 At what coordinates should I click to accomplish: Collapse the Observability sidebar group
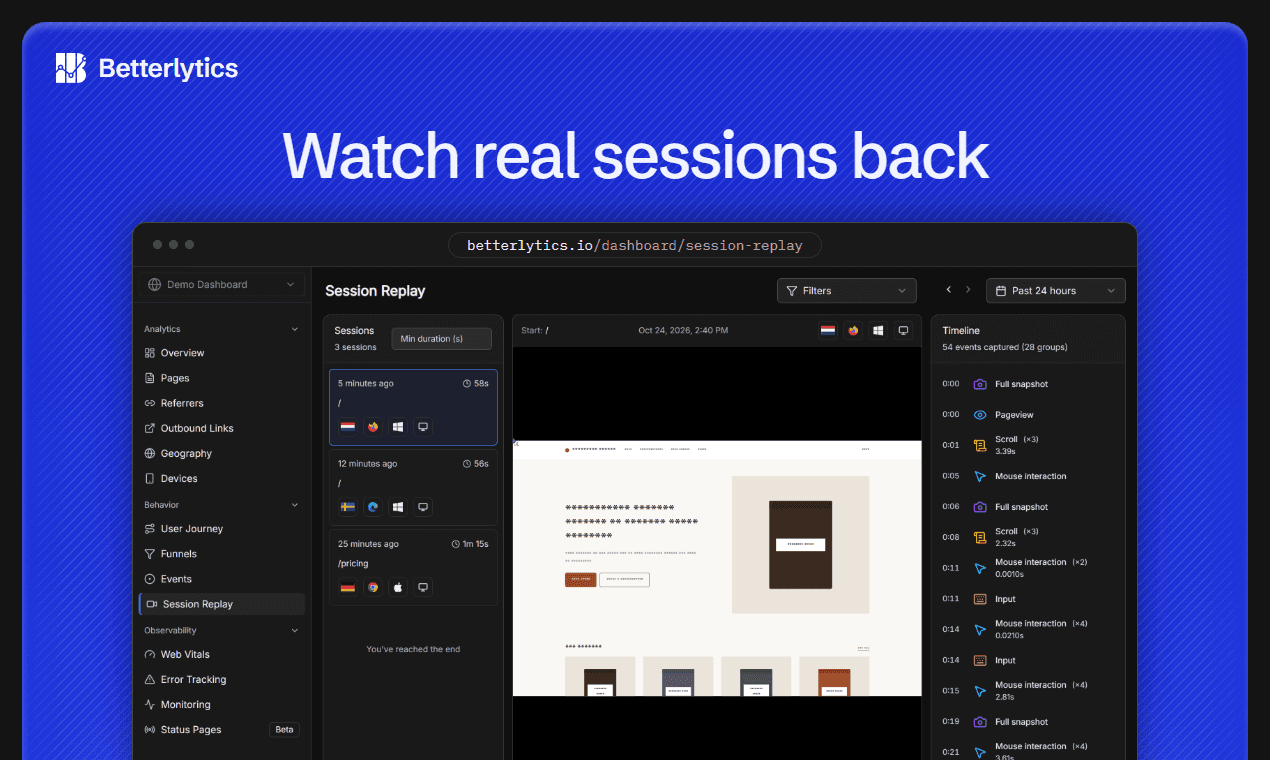point(294,631)
